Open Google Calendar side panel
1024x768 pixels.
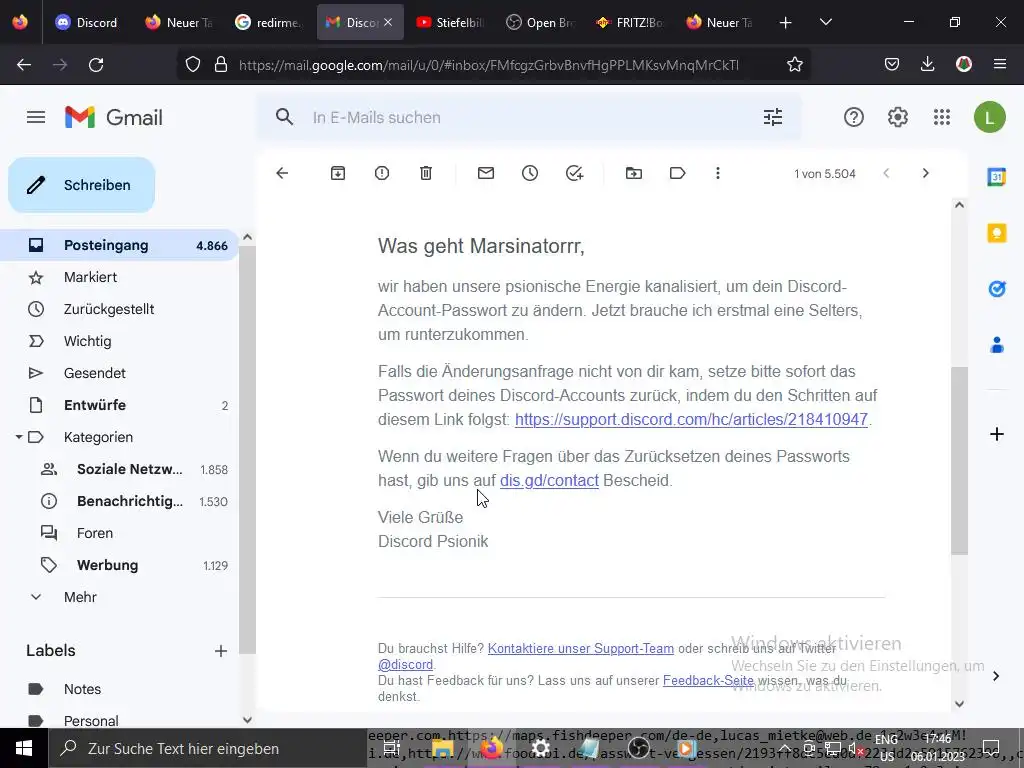coord(997,176)
